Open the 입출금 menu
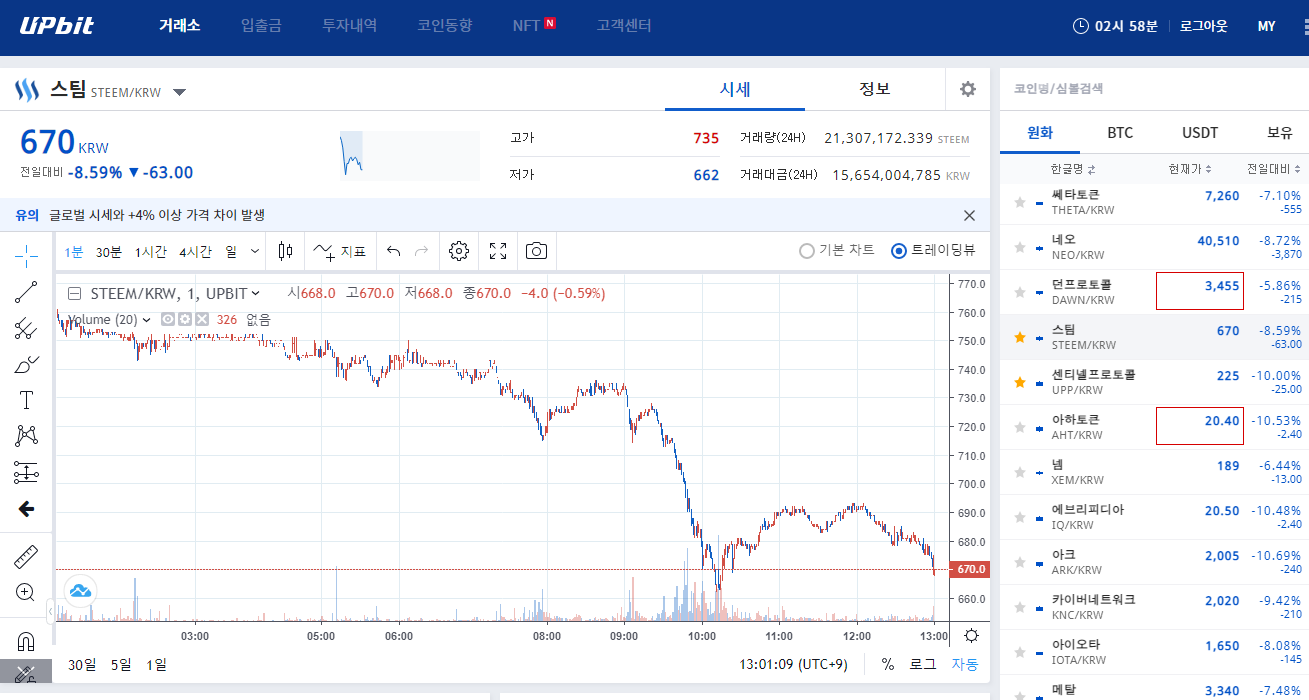This screenshot has height=700, width=1309. 261,26
